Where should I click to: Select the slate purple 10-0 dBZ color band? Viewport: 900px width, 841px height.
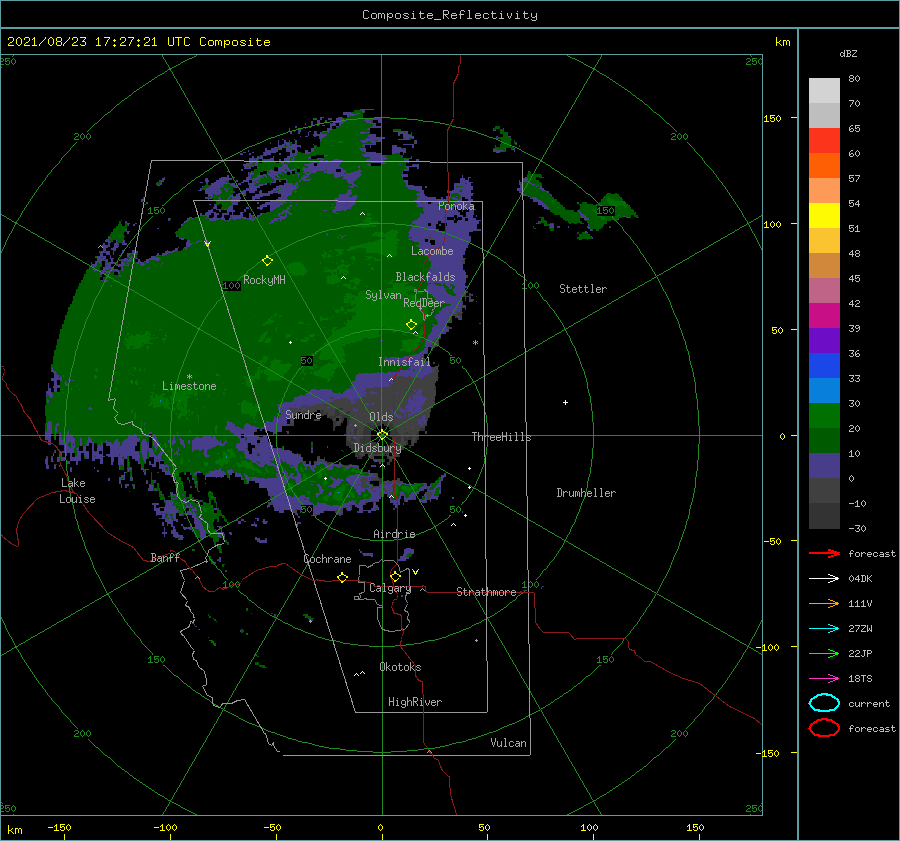[824, 466]
